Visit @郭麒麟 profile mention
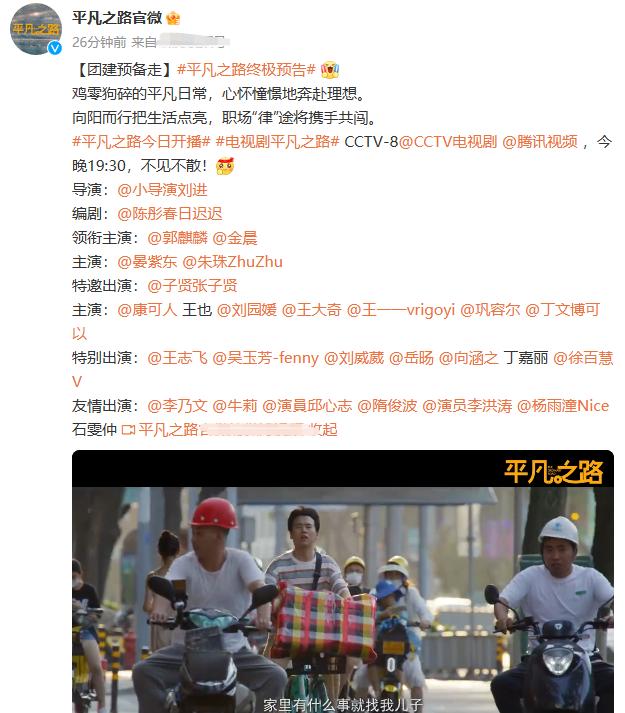The width and height of the screenshot is (625, 713). (x=177, y=238)
